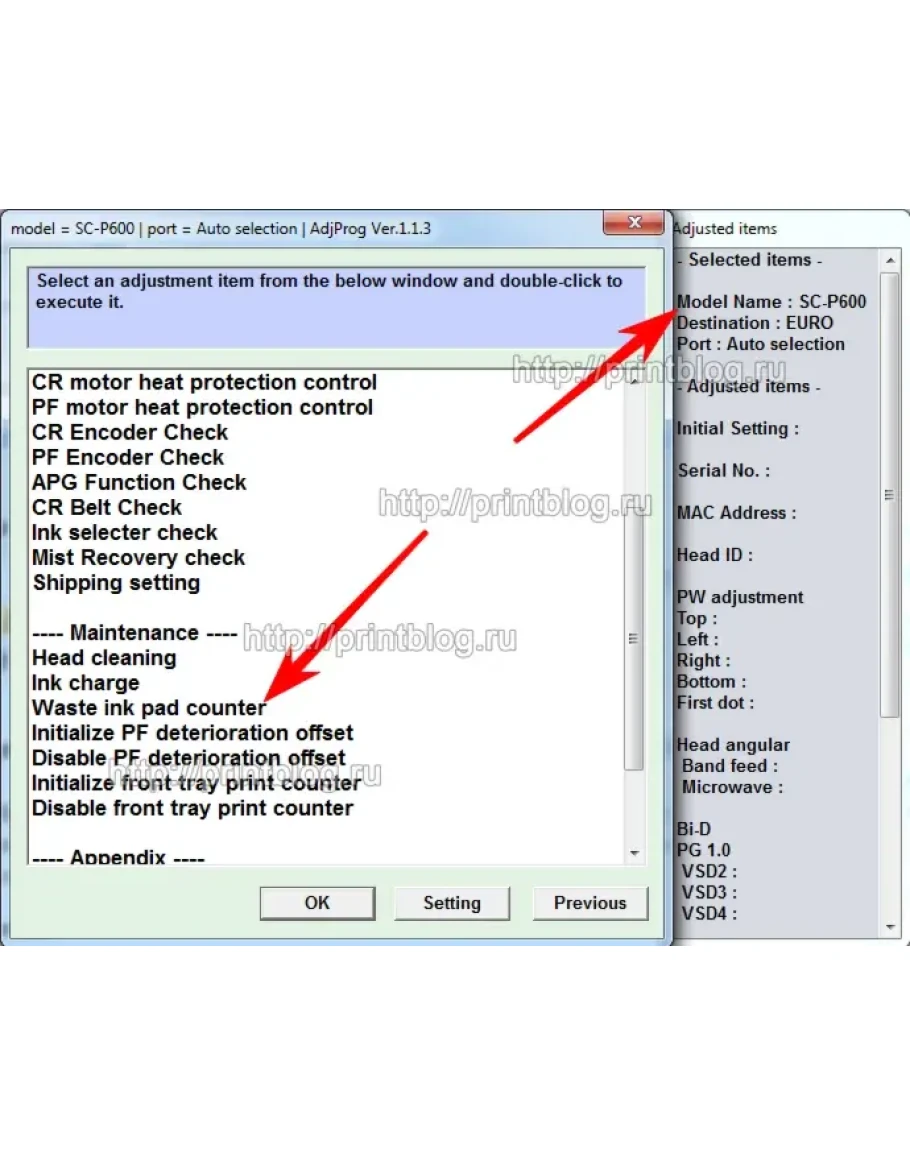Click Adjusted items panel scroll down arrow
This screenshot has width=910, height=1155.
pyautogui.click(x=889, y=927)
